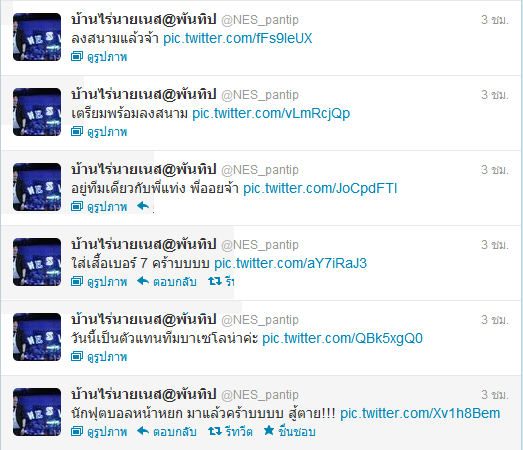Click the reply arrow icon on the jersey number 7 tweet

pos(143,281)
